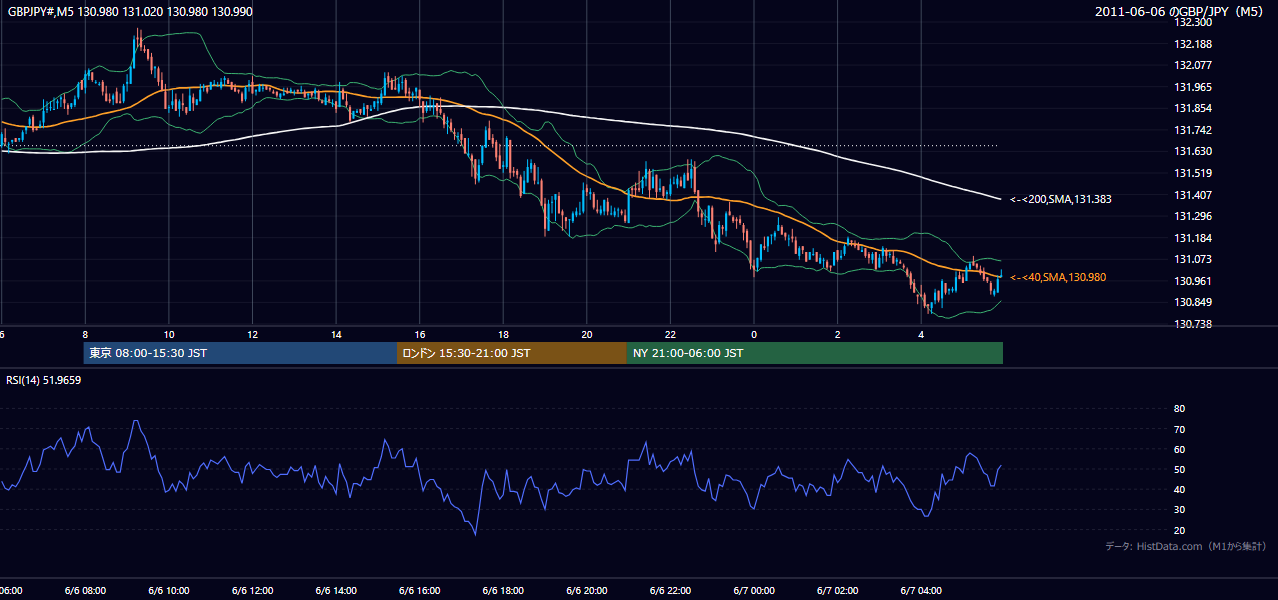Click the bottom time label 6/6 18:00

tap(503, 591)
